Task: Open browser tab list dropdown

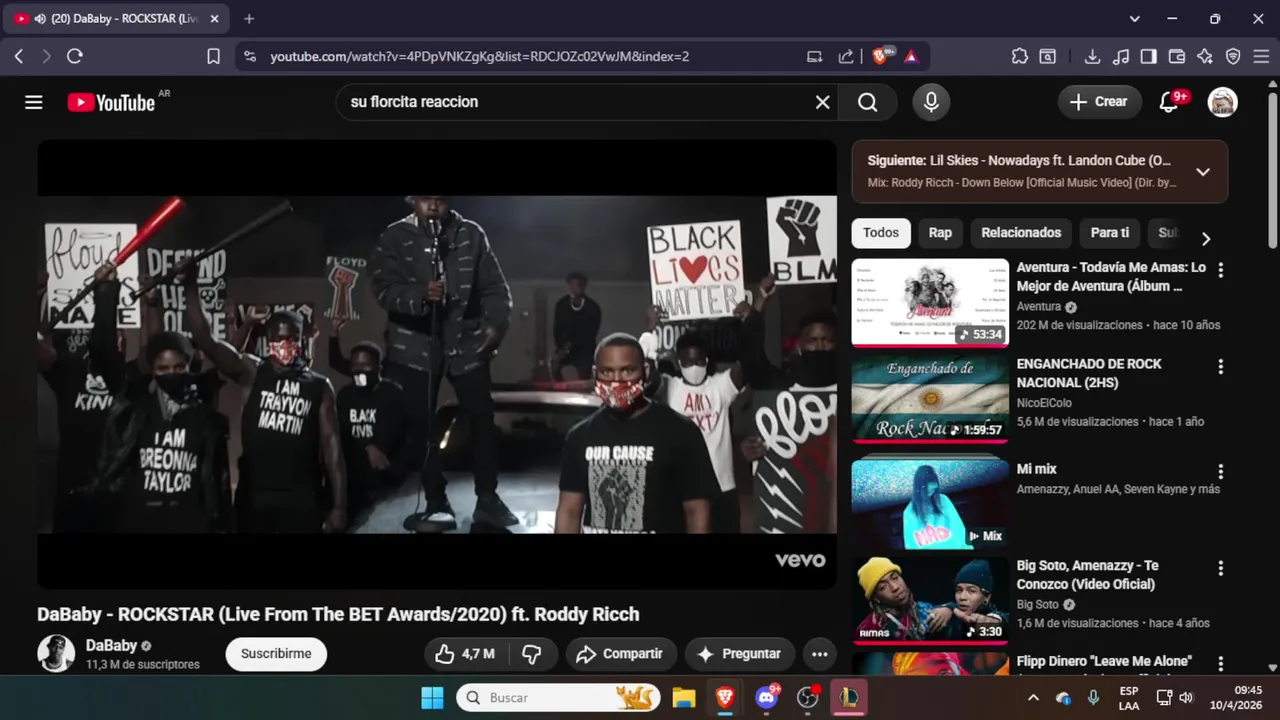Action: pyautogui.click(x=1134, y=18)
